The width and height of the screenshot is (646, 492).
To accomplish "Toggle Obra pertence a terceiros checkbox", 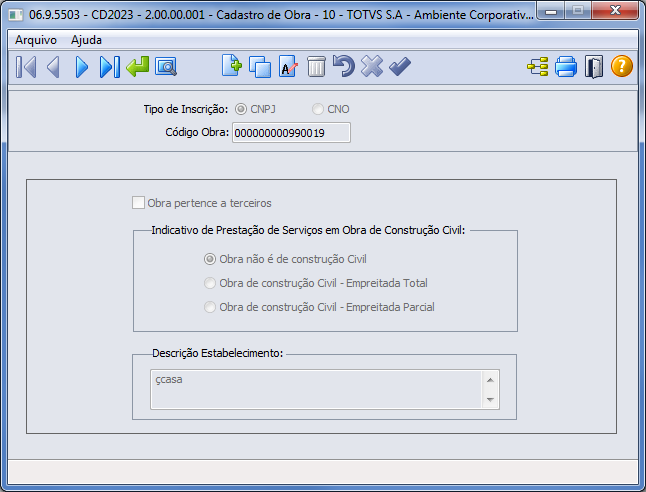I will [138, 203].
